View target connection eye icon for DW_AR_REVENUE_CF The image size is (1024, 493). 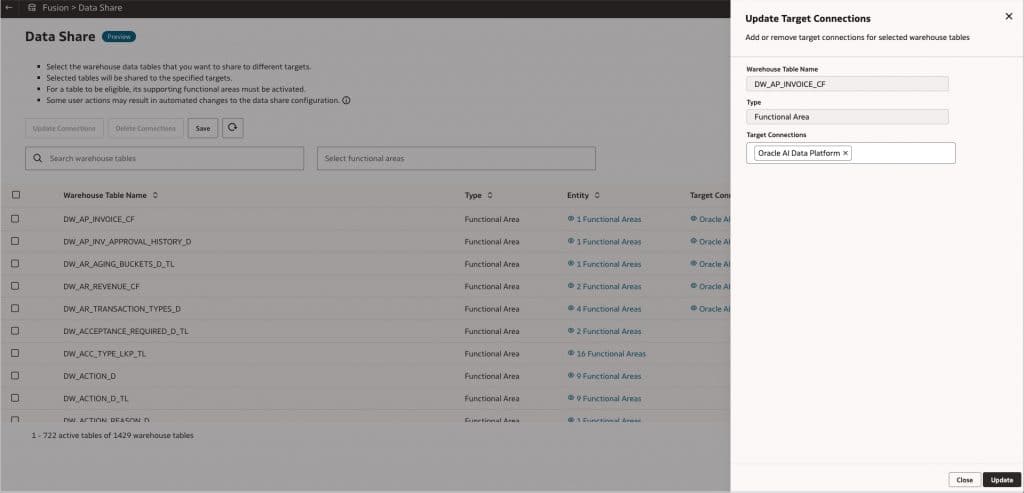click(x=694, y=286)
